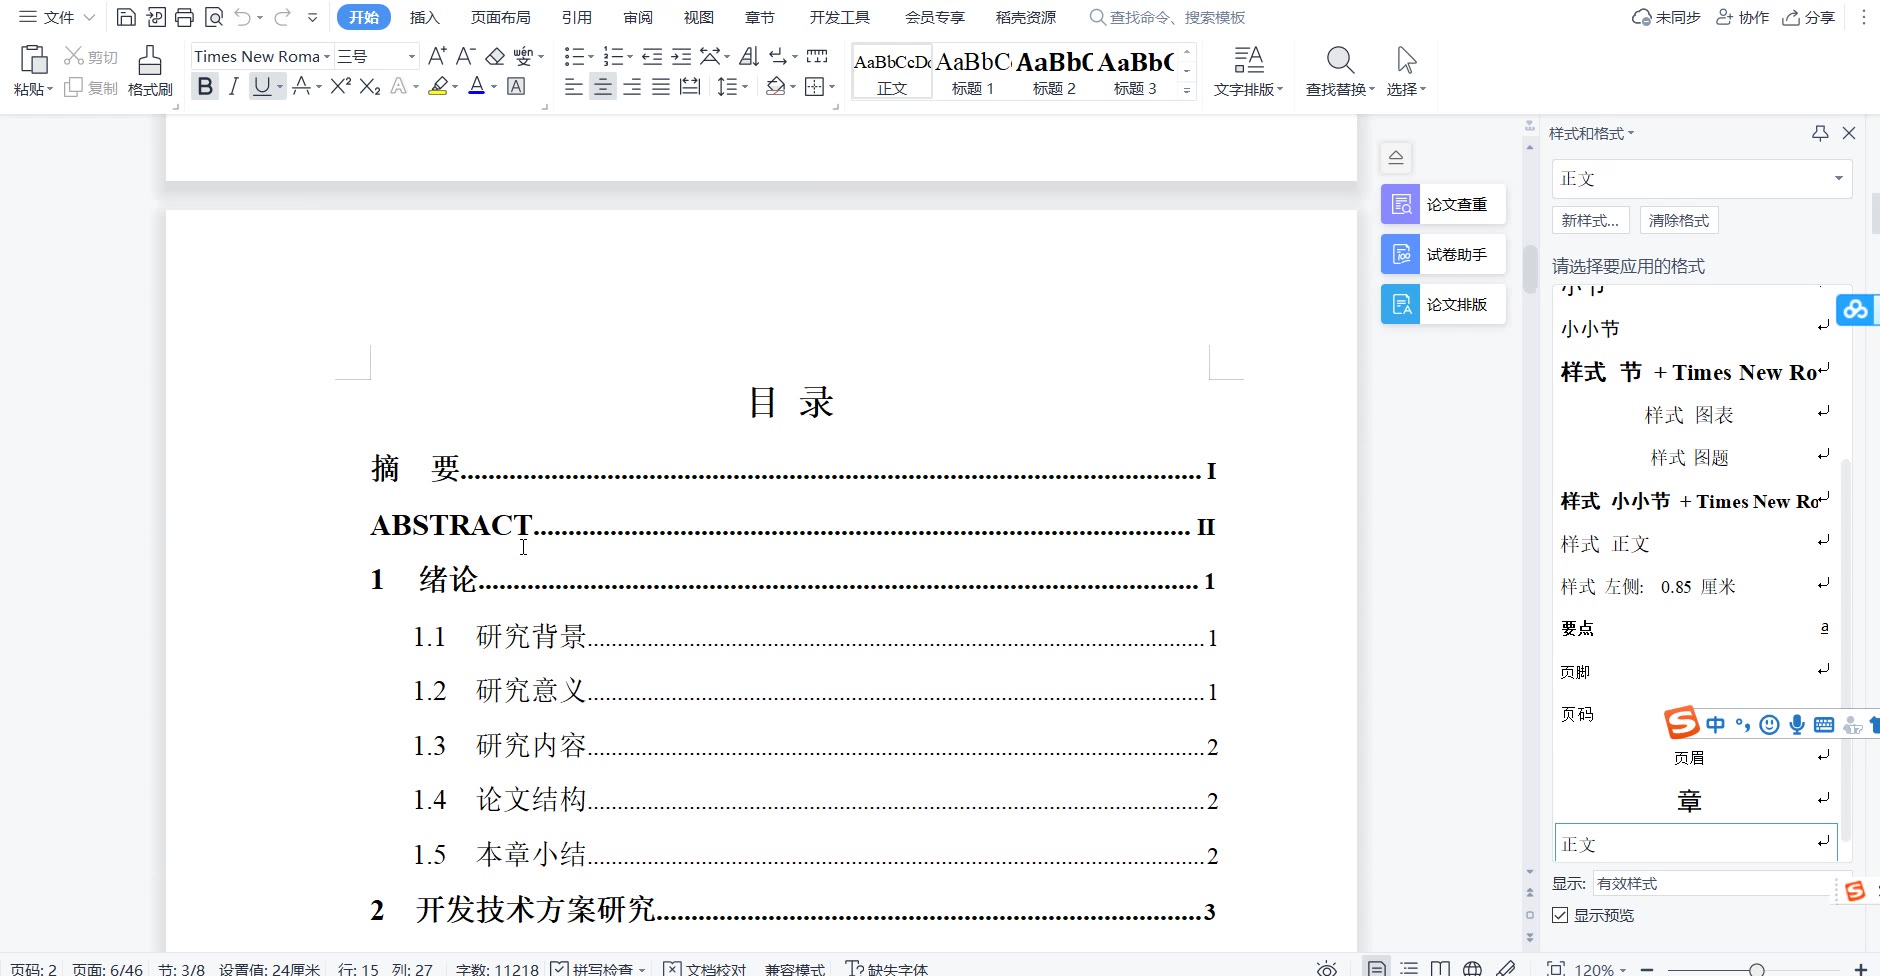The image size is (1880, 976).
Task: Click the zoom slider handle
Action: click(x=1756, y=969)
